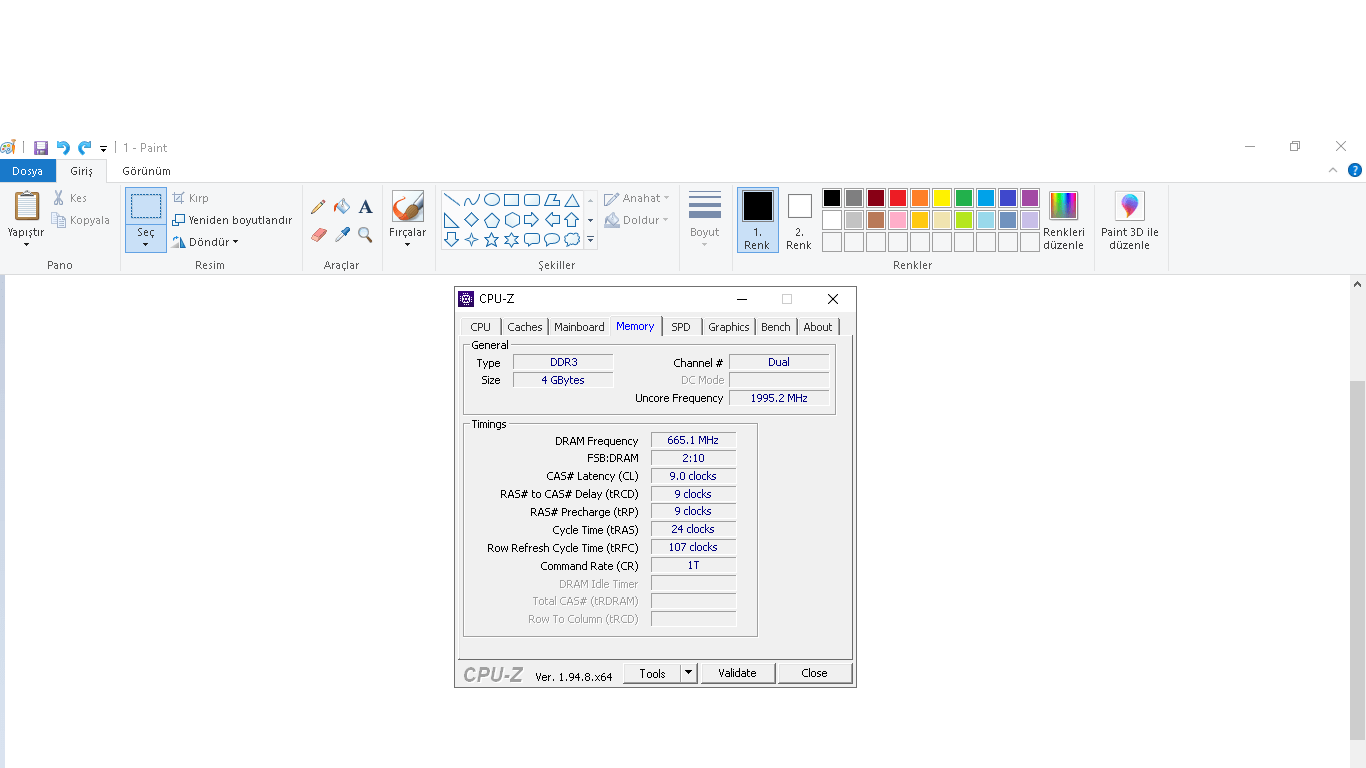Choose the Polygon shape

(x=552, y=200)
